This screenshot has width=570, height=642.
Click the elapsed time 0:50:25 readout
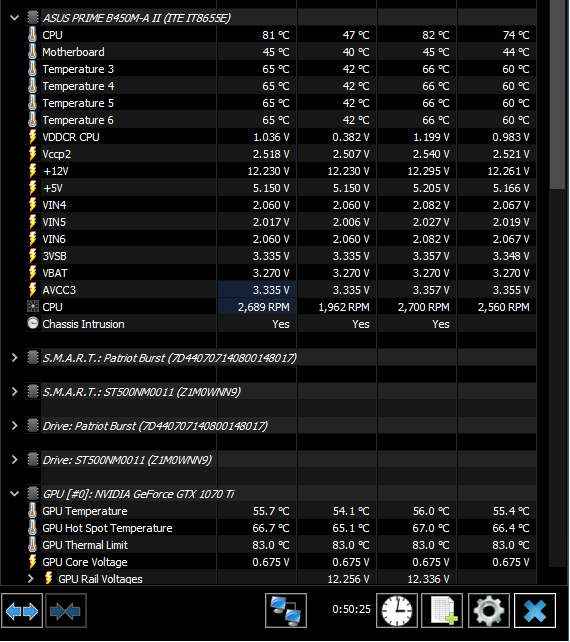tap(351, 609)
